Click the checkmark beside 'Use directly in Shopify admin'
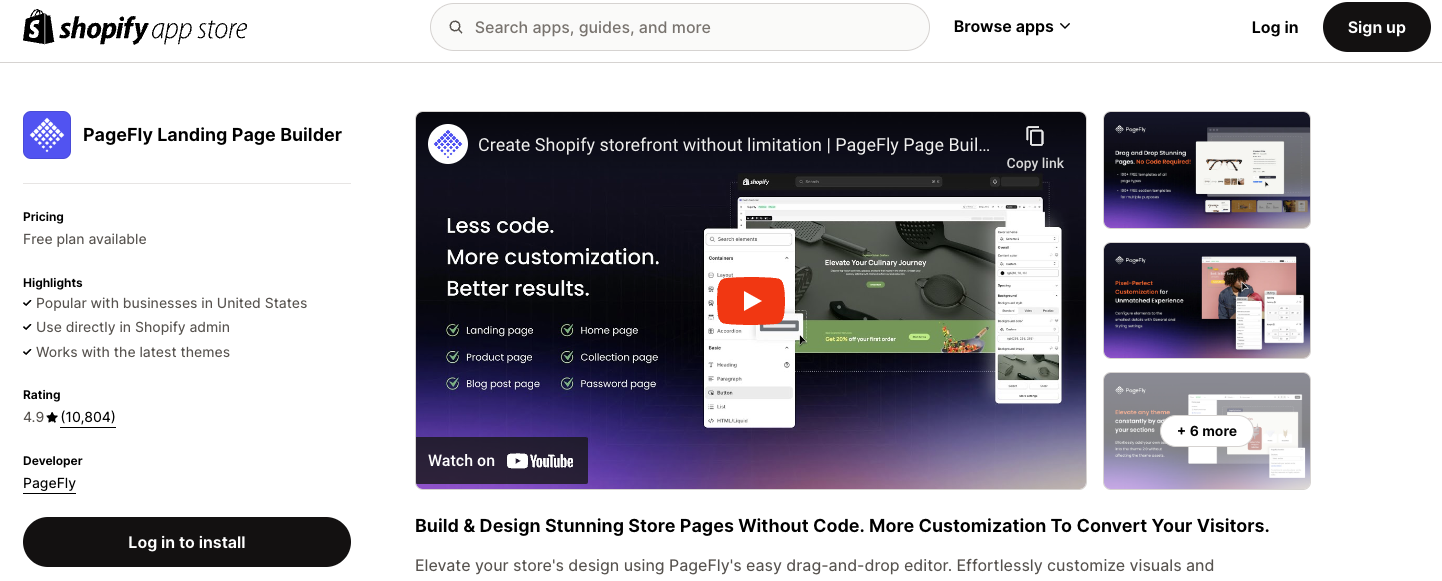The image size is (1442, 581). click(27, 327)
